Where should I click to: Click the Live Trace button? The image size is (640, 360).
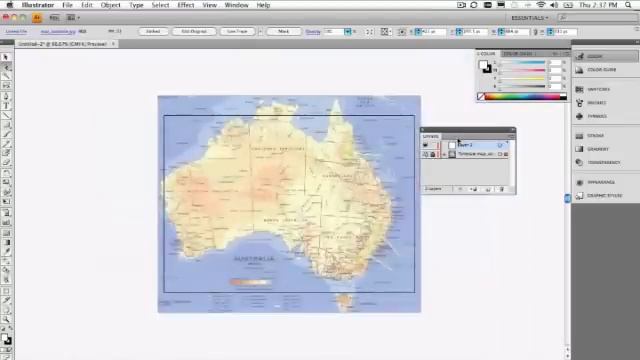pyautogui.click(x=238, y=31)
